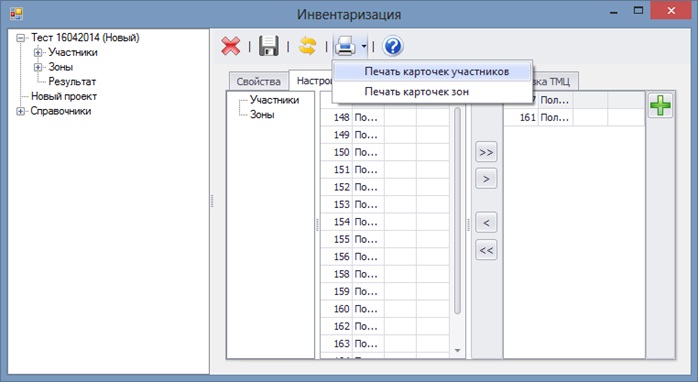The height and width of the screenshot is (382, 698).
Task: Select Справочники label in tree
Action: click(61, 111)
